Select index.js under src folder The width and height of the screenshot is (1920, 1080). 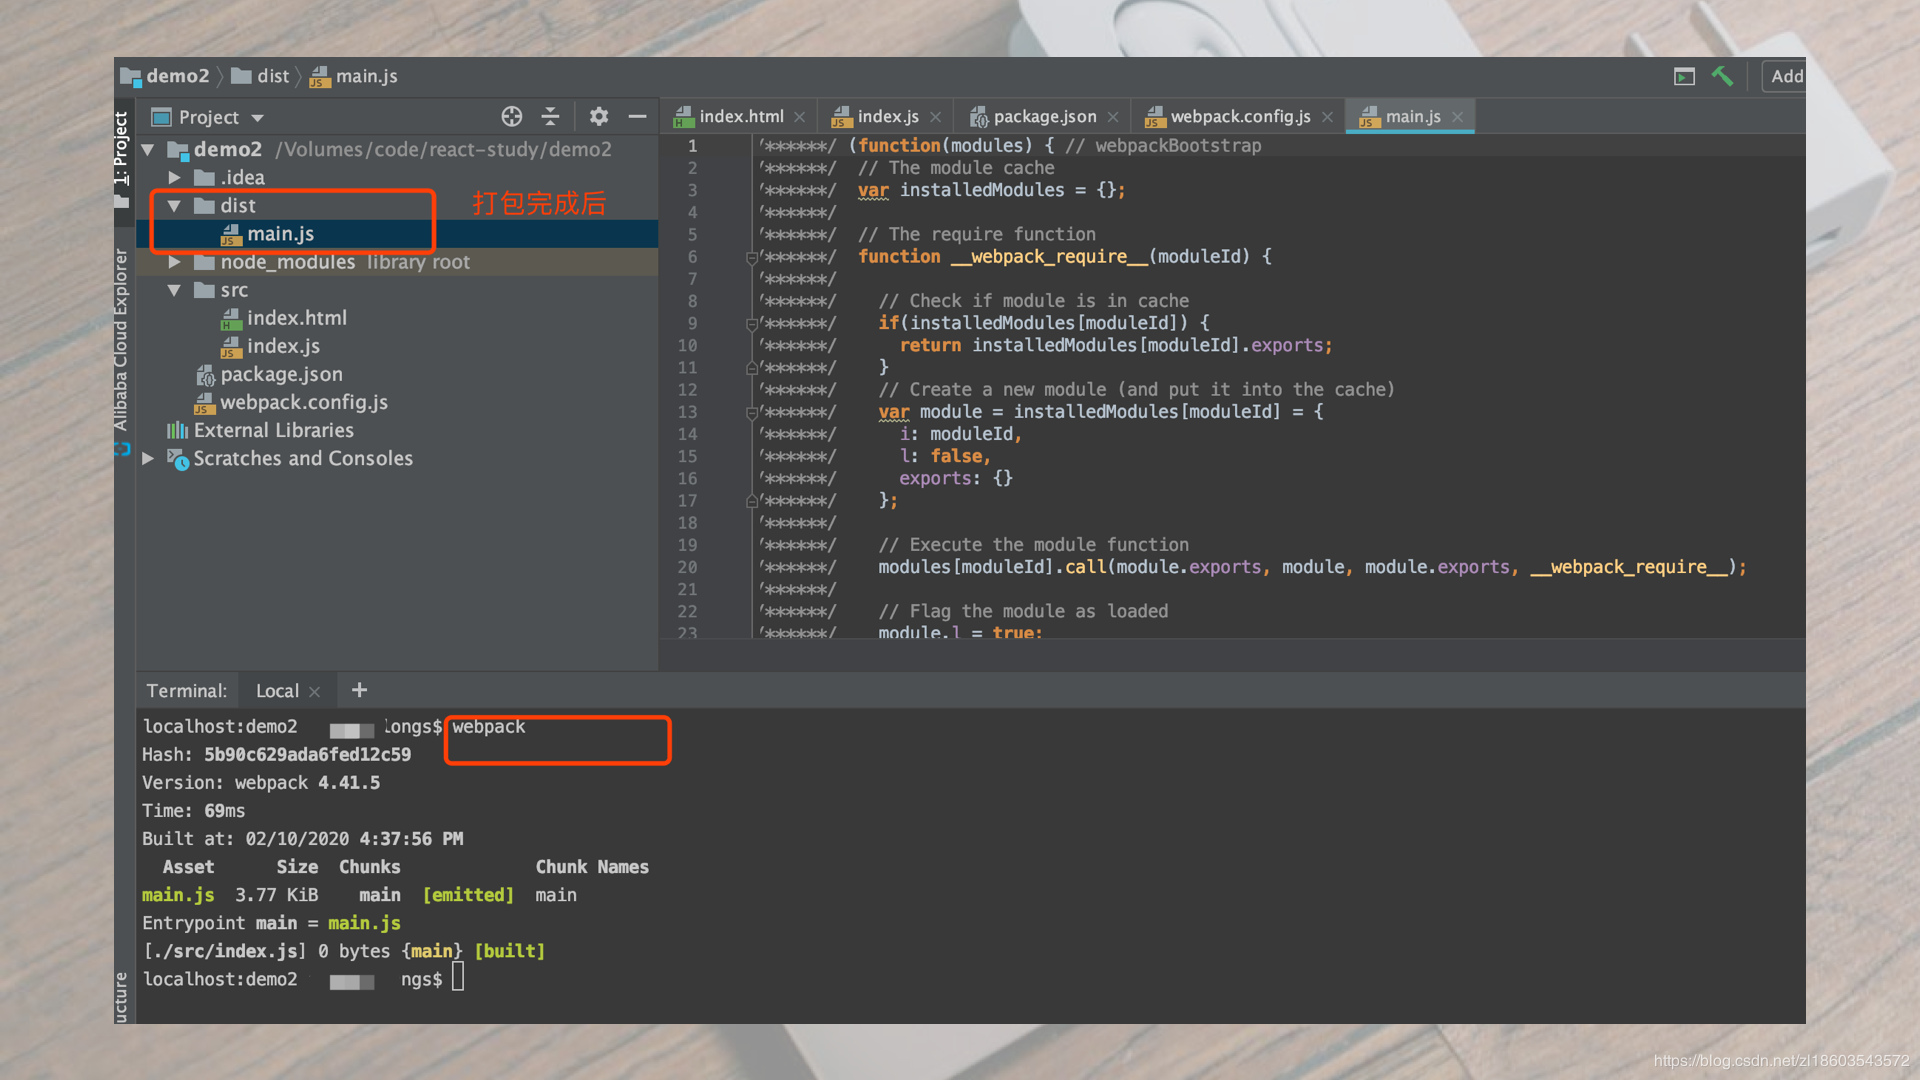283,346
